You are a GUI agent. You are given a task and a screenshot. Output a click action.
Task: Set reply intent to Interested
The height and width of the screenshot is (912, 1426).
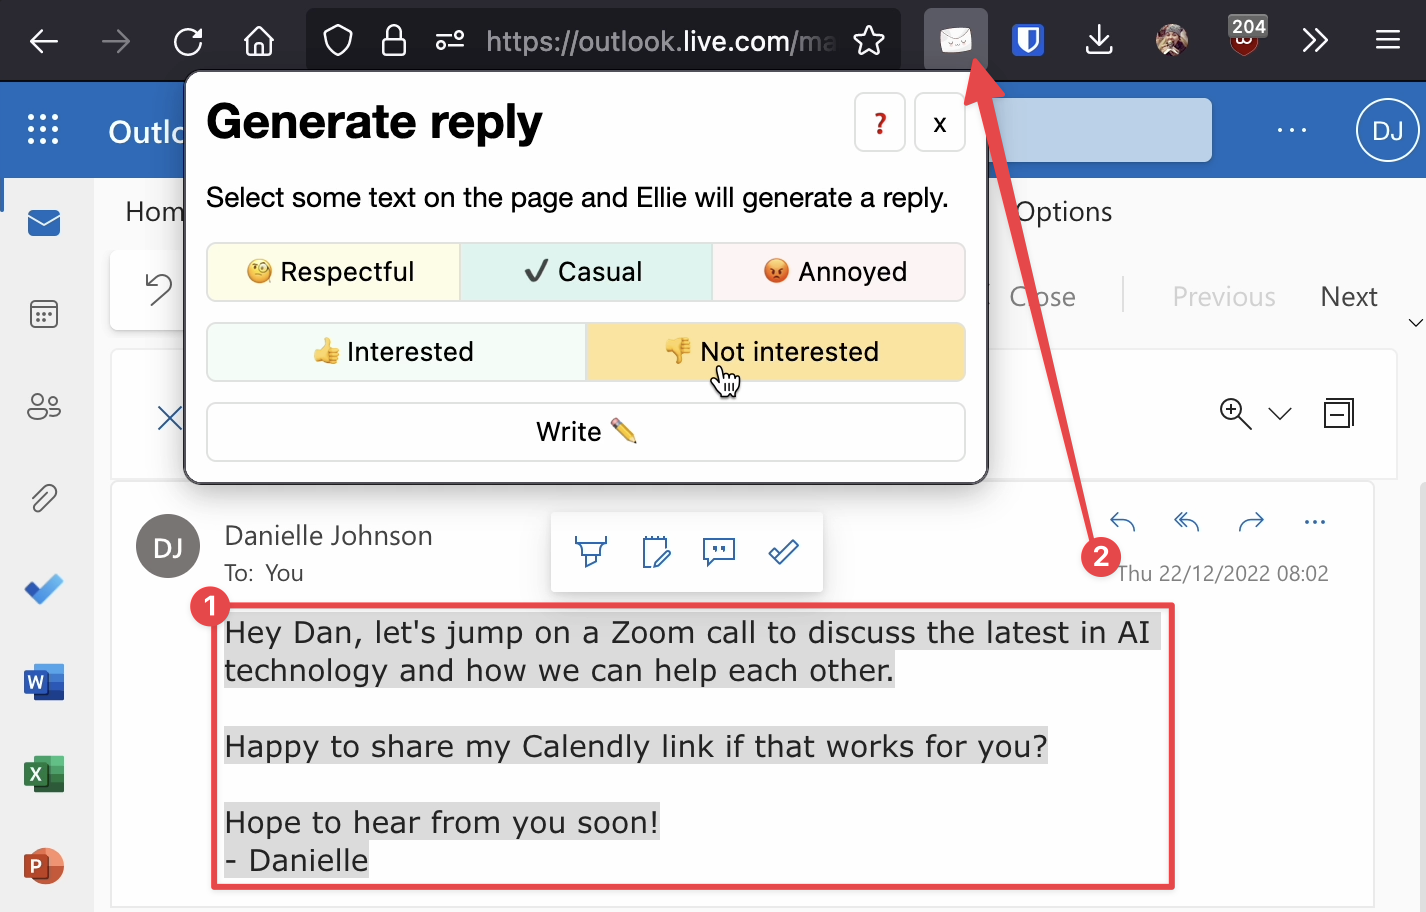[396, 352]
